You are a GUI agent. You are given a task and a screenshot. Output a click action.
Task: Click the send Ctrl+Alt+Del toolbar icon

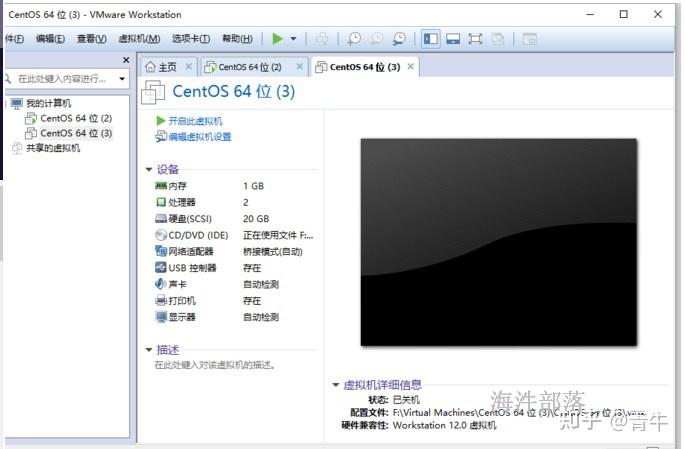coord(322,39)
